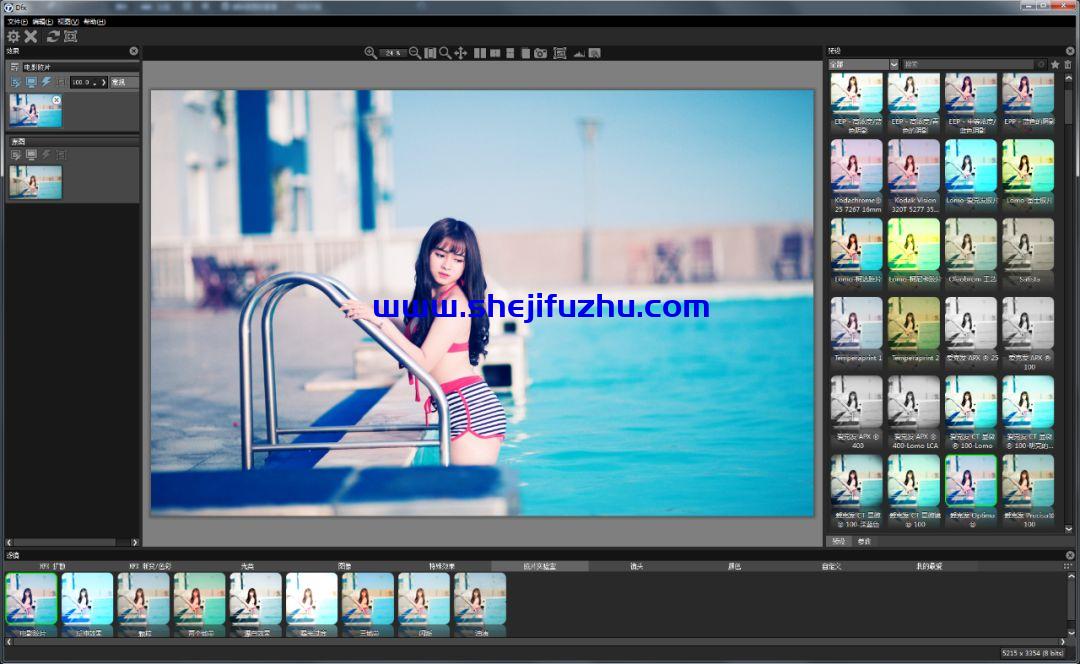
Task: Click the camera snapshot icon
Action: [541, 53]
